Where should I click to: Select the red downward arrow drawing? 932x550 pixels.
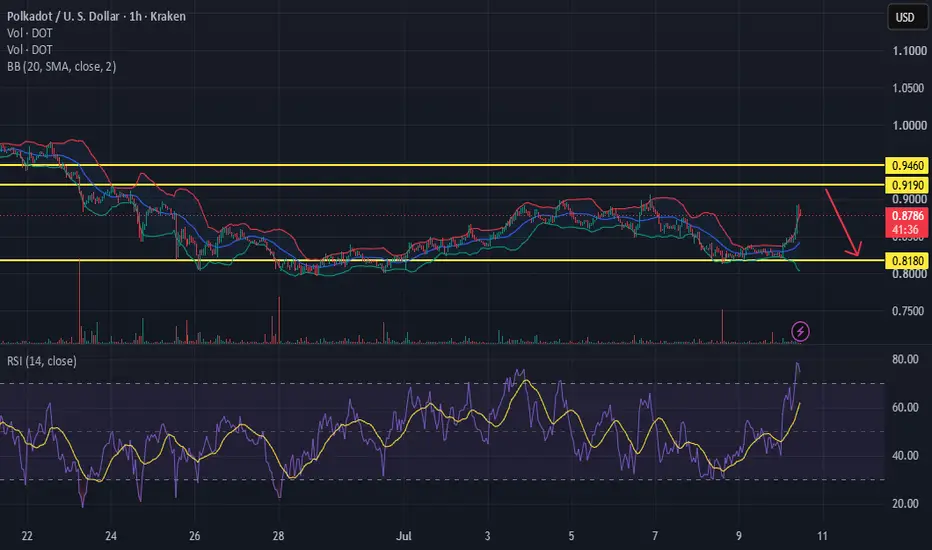pyautogui.click(x=843, y=222)
